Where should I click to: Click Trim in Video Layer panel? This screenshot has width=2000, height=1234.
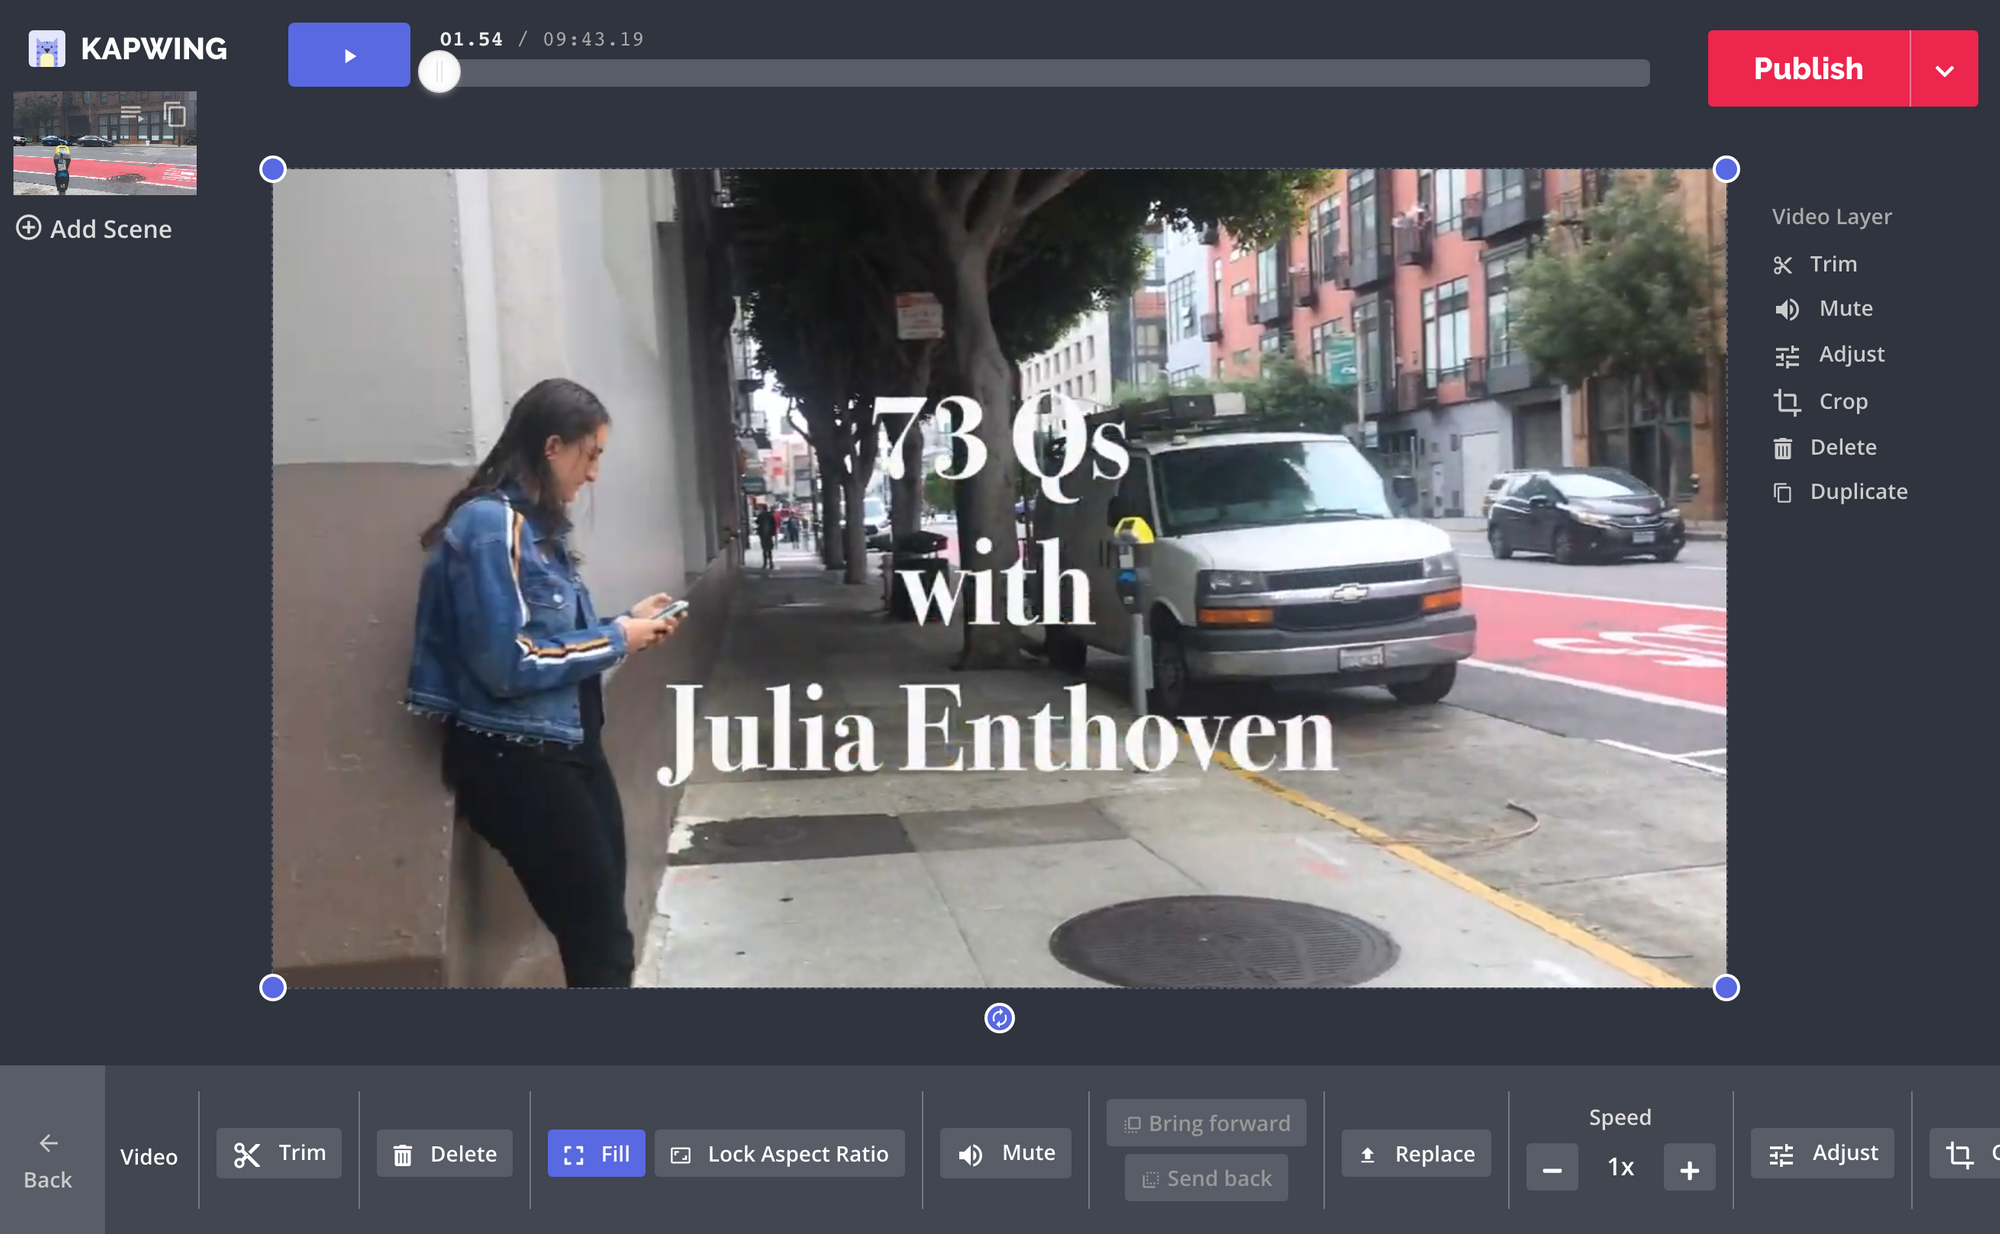pyautogui.click(x=1832, y=264)
